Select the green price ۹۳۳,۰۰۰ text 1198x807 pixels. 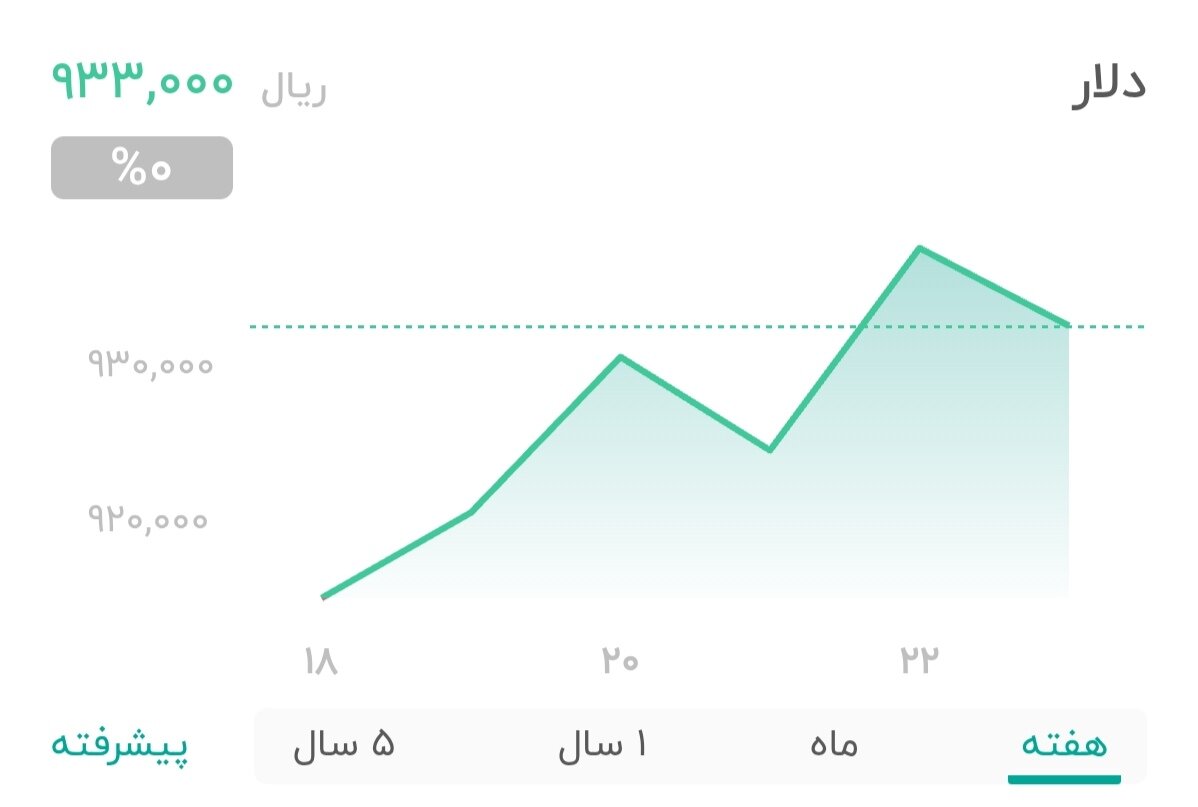[143, 83]
